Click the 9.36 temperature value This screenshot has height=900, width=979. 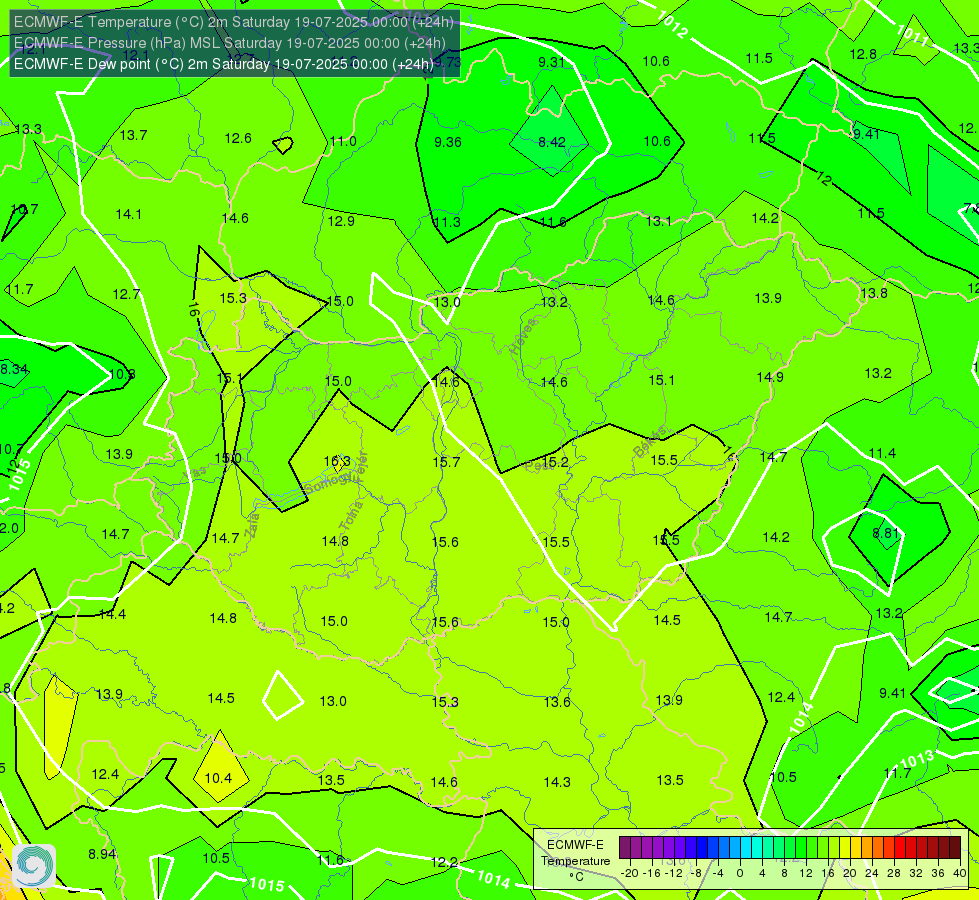pyautogui.click(x=448, y=142)
